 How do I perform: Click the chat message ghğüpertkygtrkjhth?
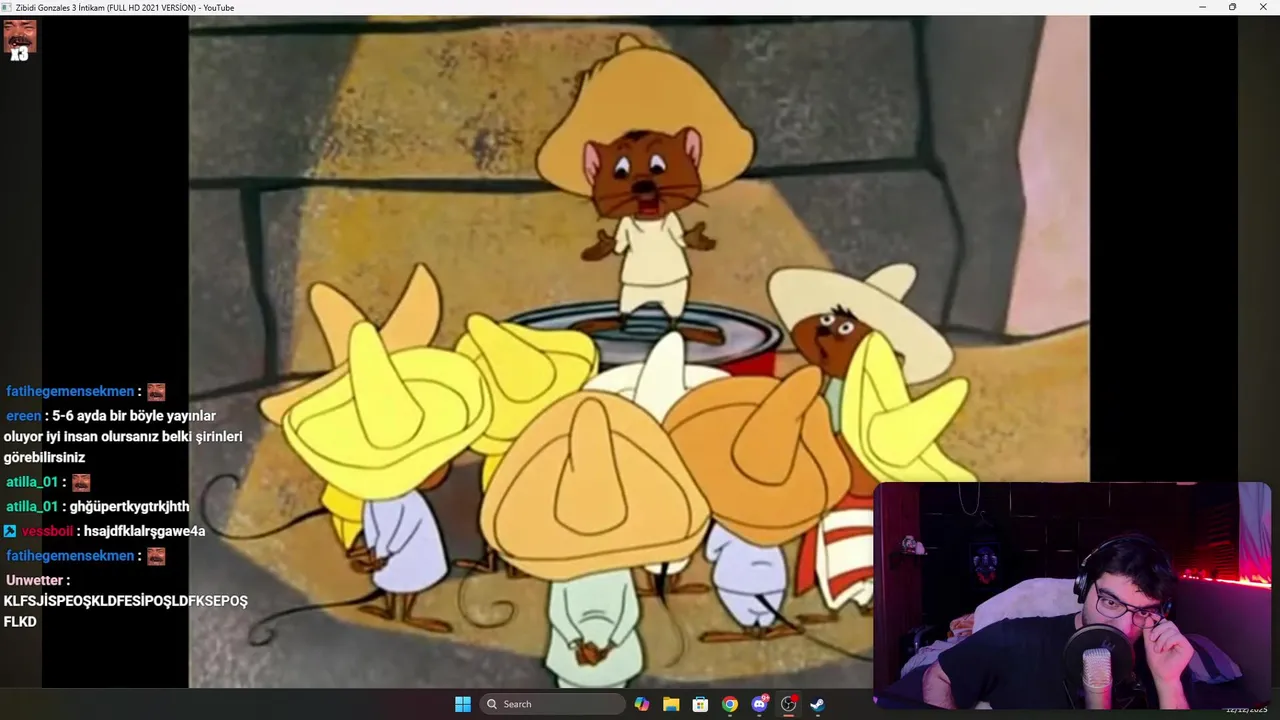pos(129,507)
